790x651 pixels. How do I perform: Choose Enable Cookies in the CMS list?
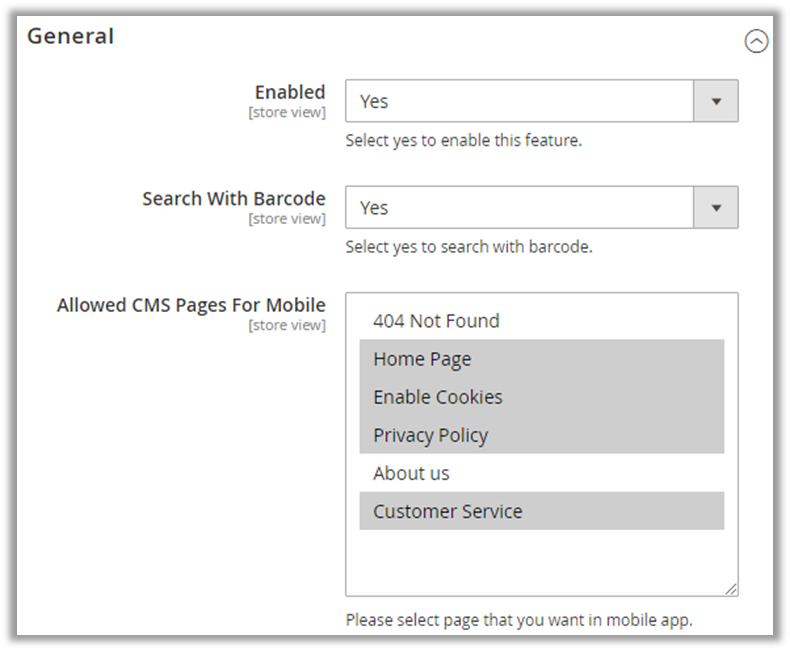(x=438, y=397)
